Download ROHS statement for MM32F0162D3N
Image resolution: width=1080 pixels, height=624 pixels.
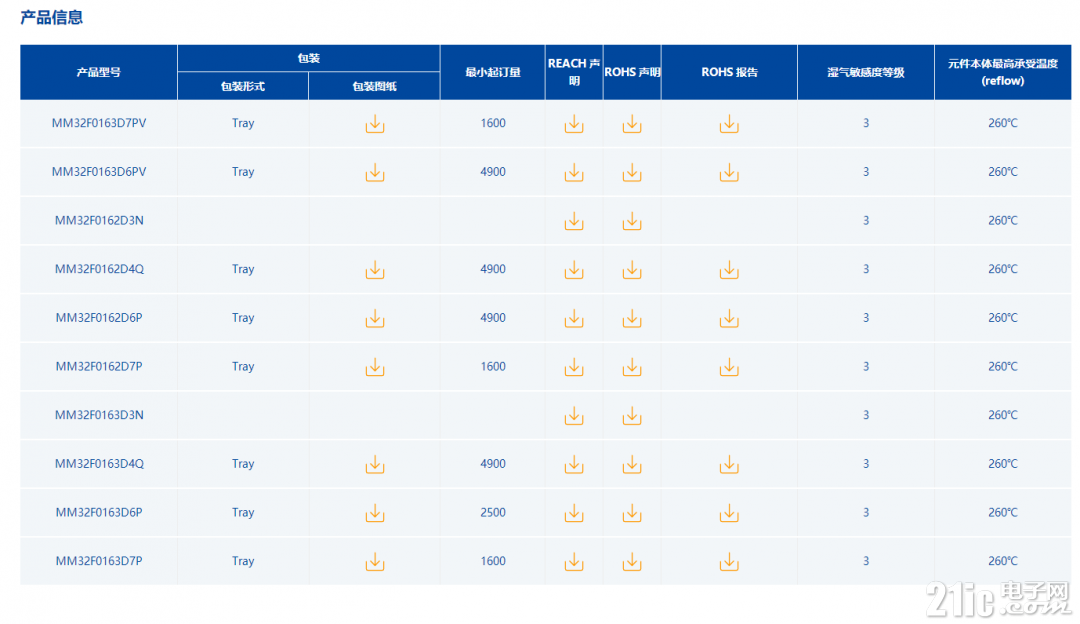632,222
